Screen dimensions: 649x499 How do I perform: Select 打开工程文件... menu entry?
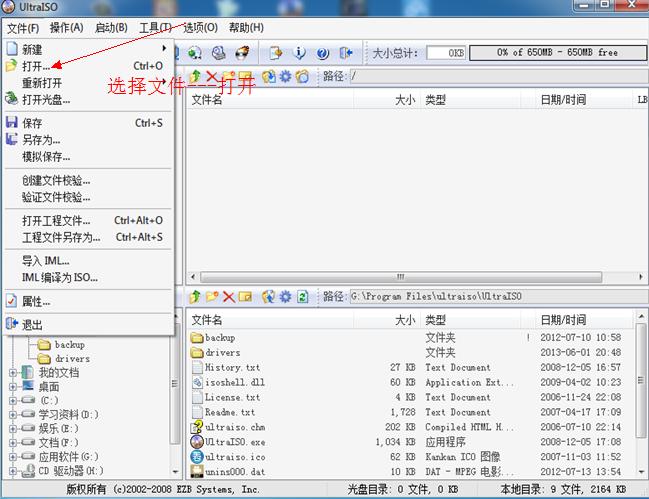[88, 221]
